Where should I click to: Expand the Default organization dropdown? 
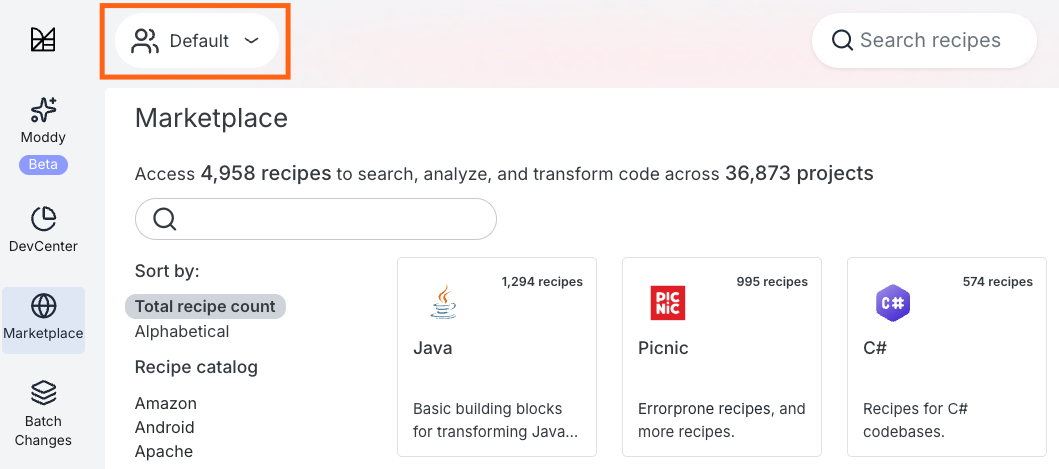tap(198, 41)
